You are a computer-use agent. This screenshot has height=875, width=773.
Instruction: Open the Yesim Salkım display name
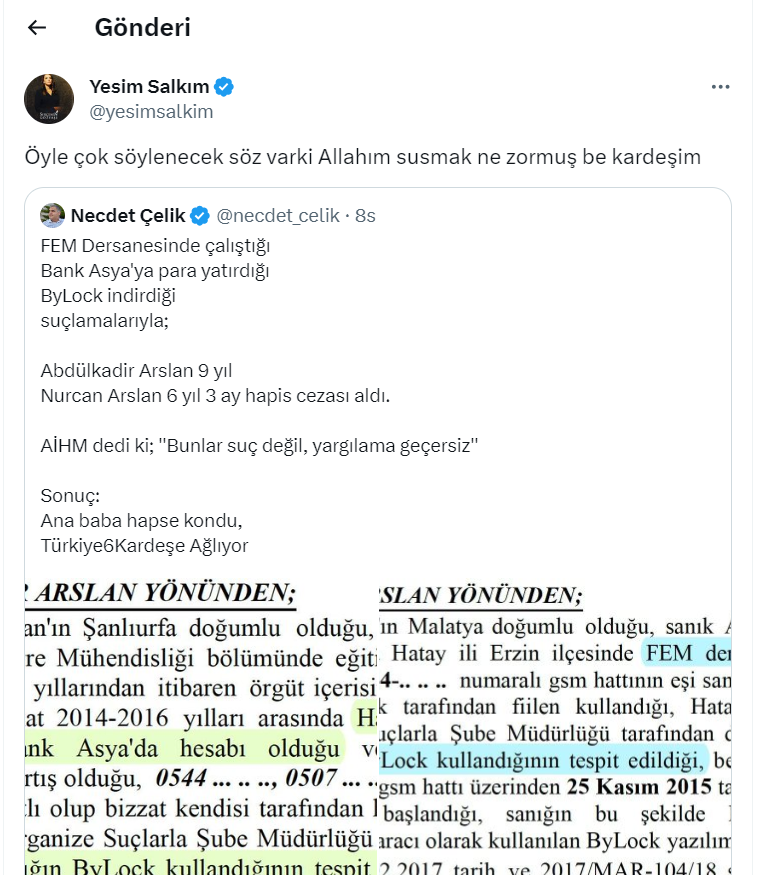click(x=149, y=87)
